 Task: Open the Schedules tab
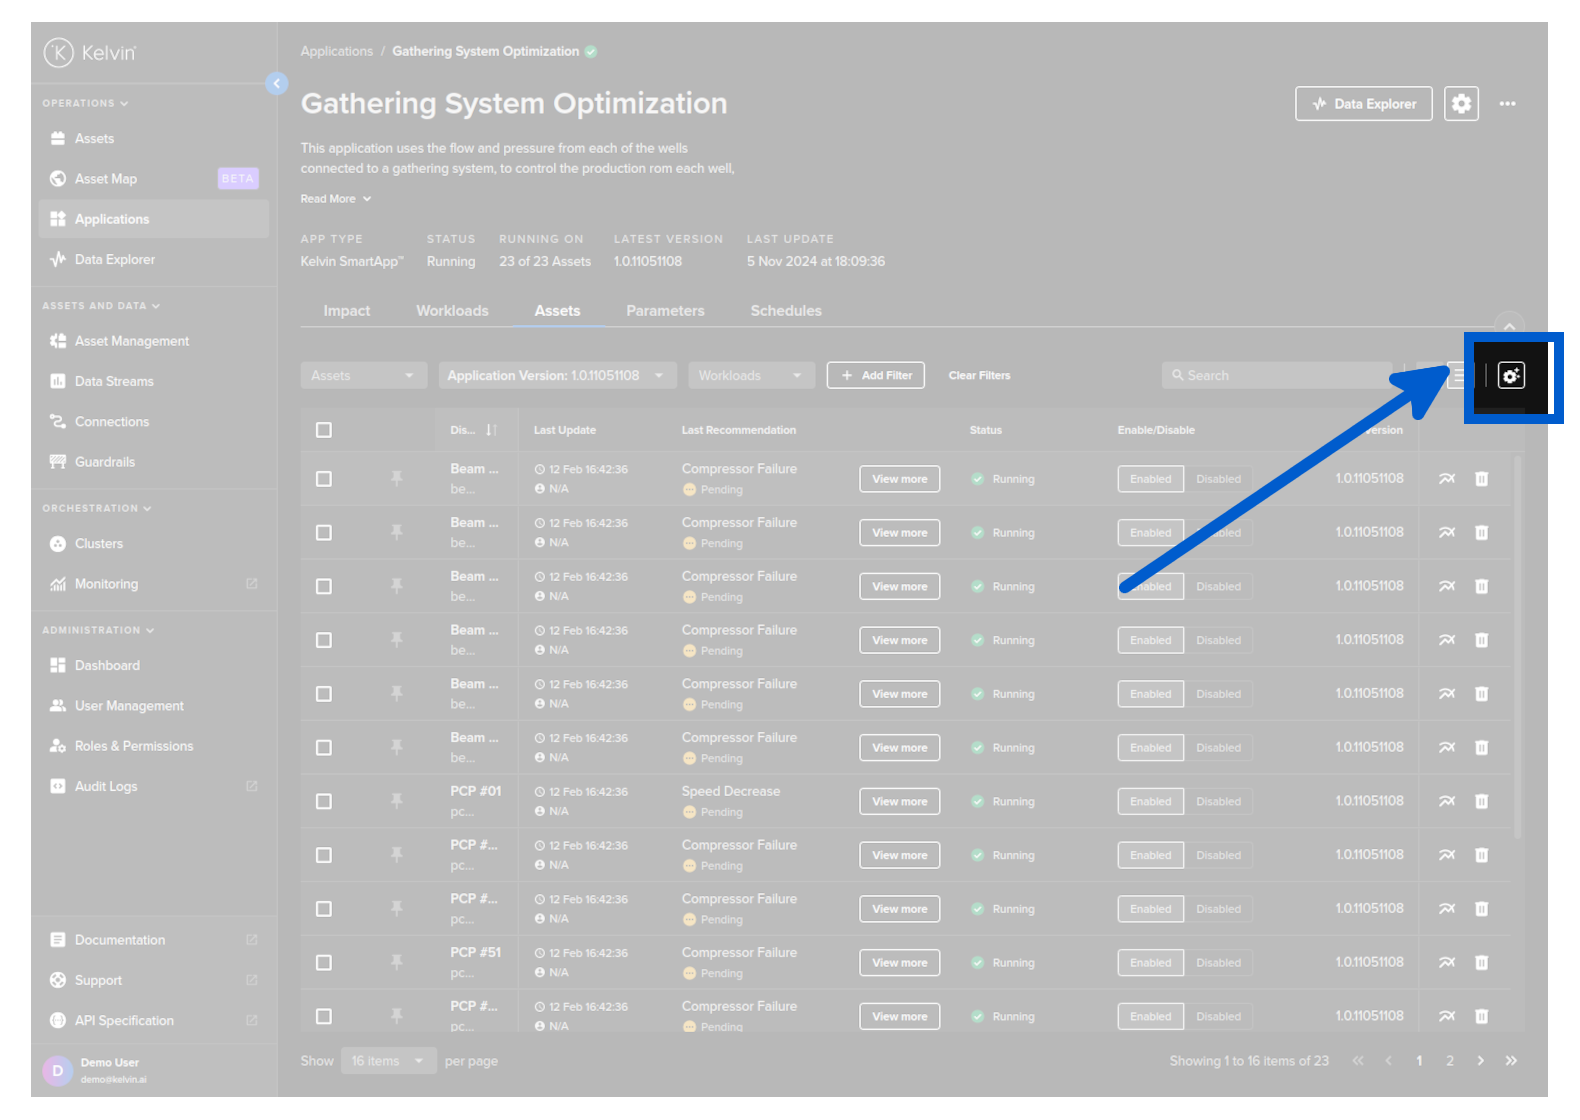coord(786,311)
